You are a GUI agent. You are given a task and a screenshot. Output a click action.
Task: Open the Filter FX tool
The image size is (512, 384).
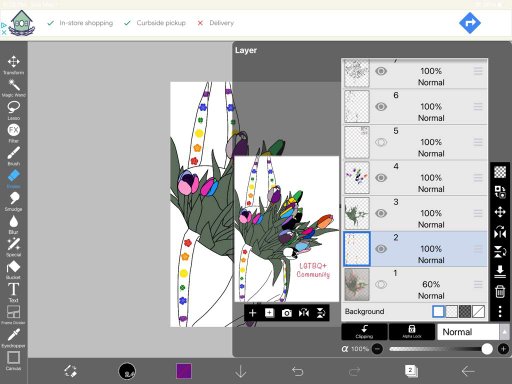coord(13,133)
